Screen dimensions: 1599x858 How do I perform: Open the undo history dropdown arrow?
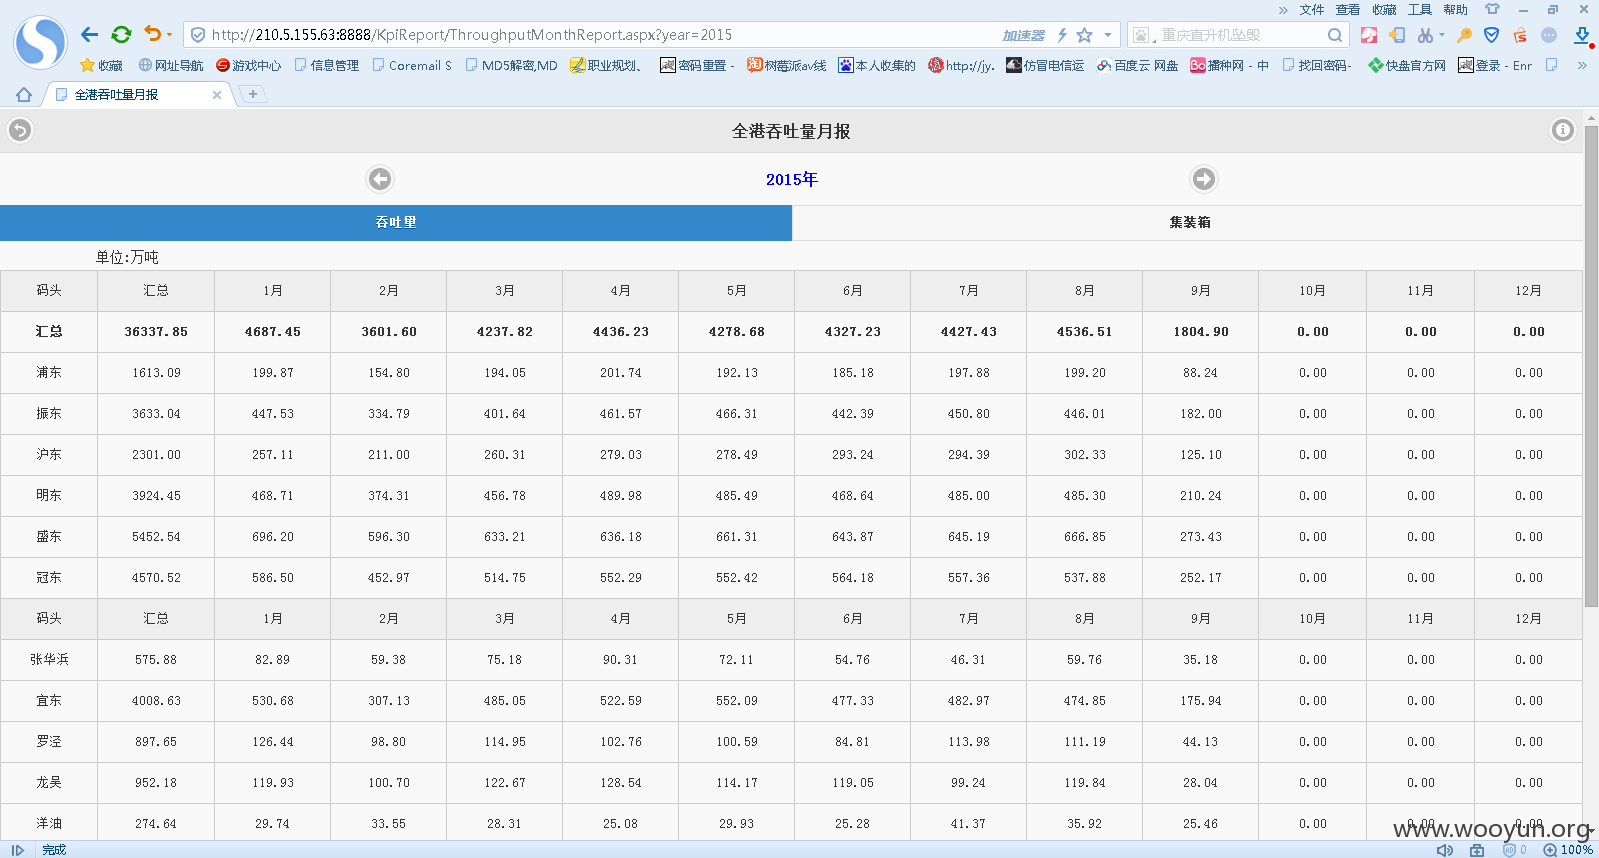pos(170,35)
